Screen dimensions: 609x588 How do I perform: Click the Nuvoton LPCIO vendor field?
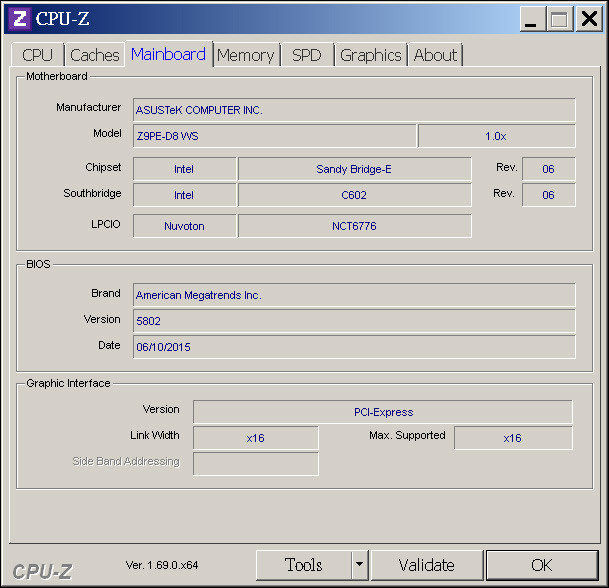(184, 226)
